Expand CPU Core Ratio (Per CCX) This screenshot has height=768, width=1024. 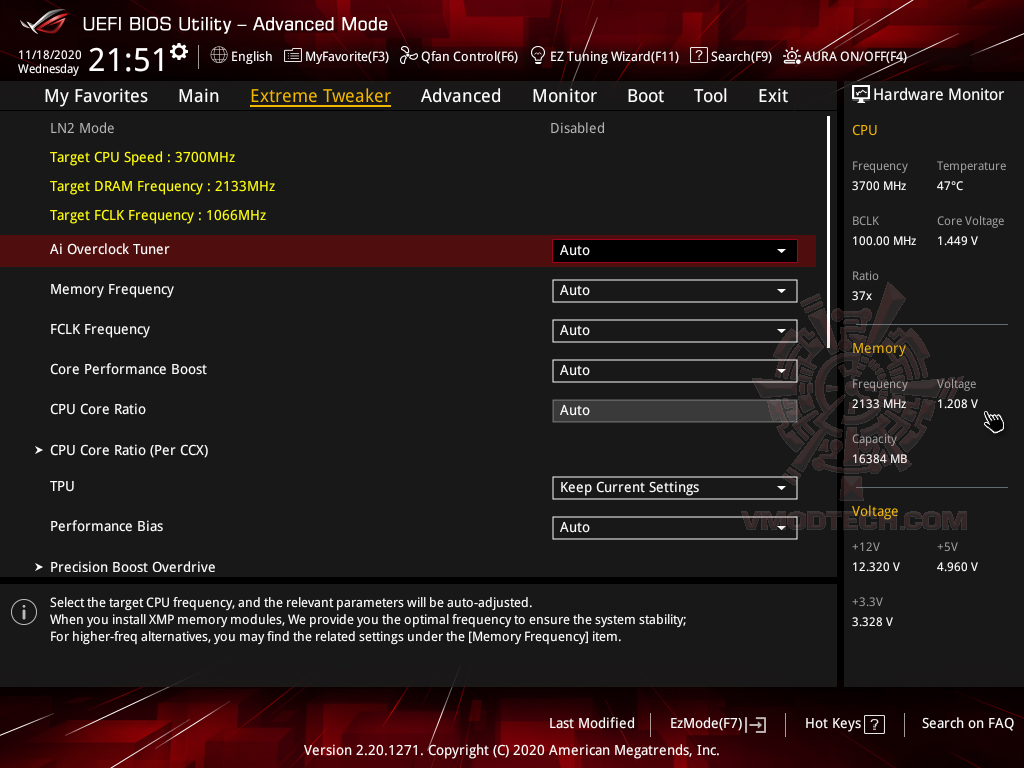point(129,450)
